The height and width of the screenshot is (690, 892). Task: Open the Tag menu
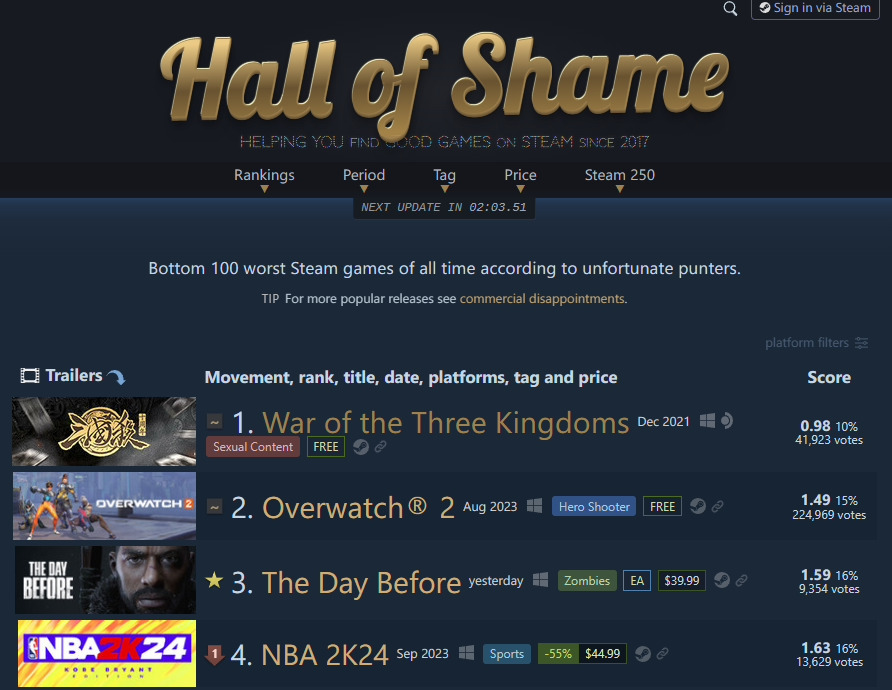click(444, 179)
